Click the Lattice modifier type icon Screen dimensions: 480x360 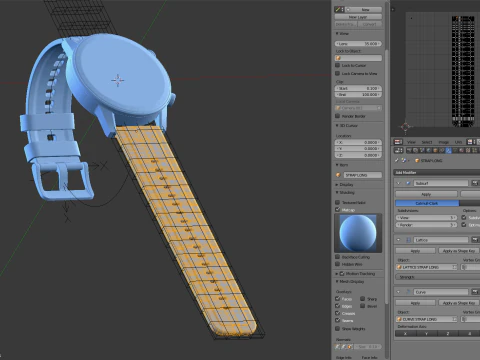click(x=408, y=240)
